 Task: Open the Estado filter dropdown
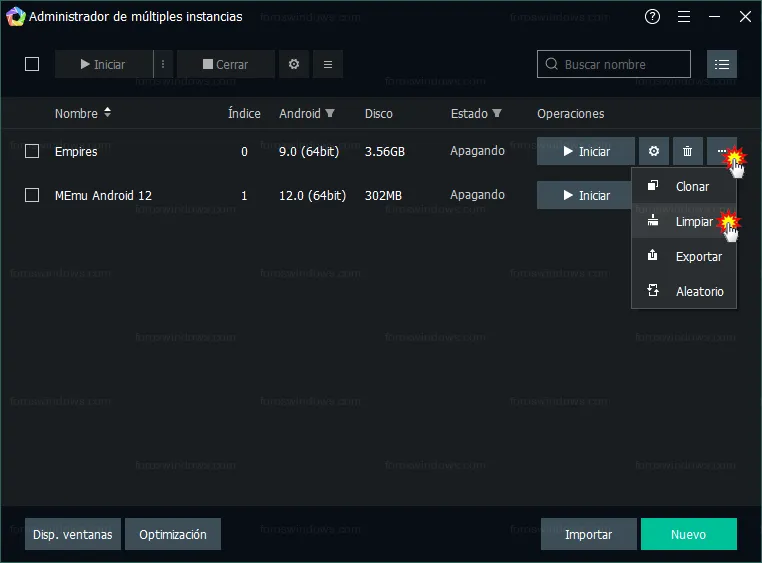(x=497, y=114)
